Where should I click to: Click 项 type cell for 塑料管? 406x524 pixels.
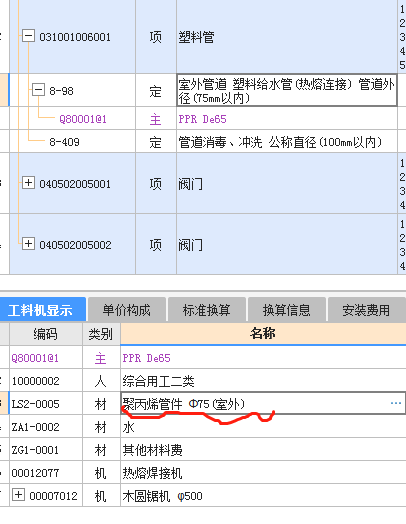(x=156, y=37)
